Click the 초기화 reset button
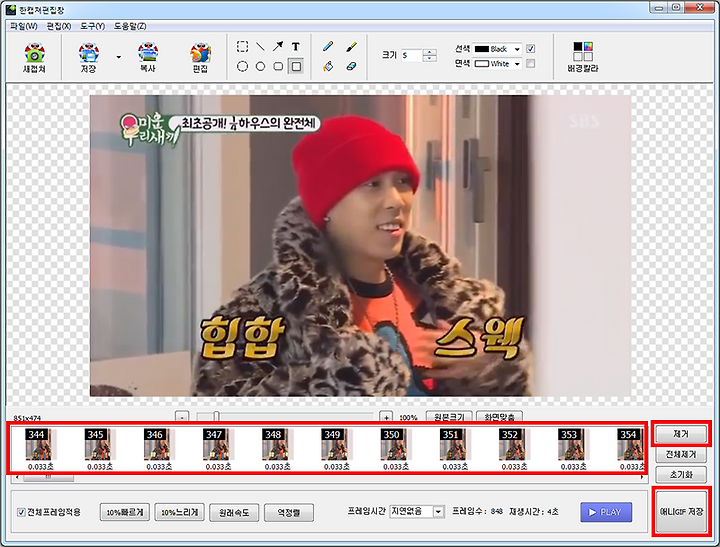Image resolution: width=720 pixels, height=547 pixels. tap(681, 474)
